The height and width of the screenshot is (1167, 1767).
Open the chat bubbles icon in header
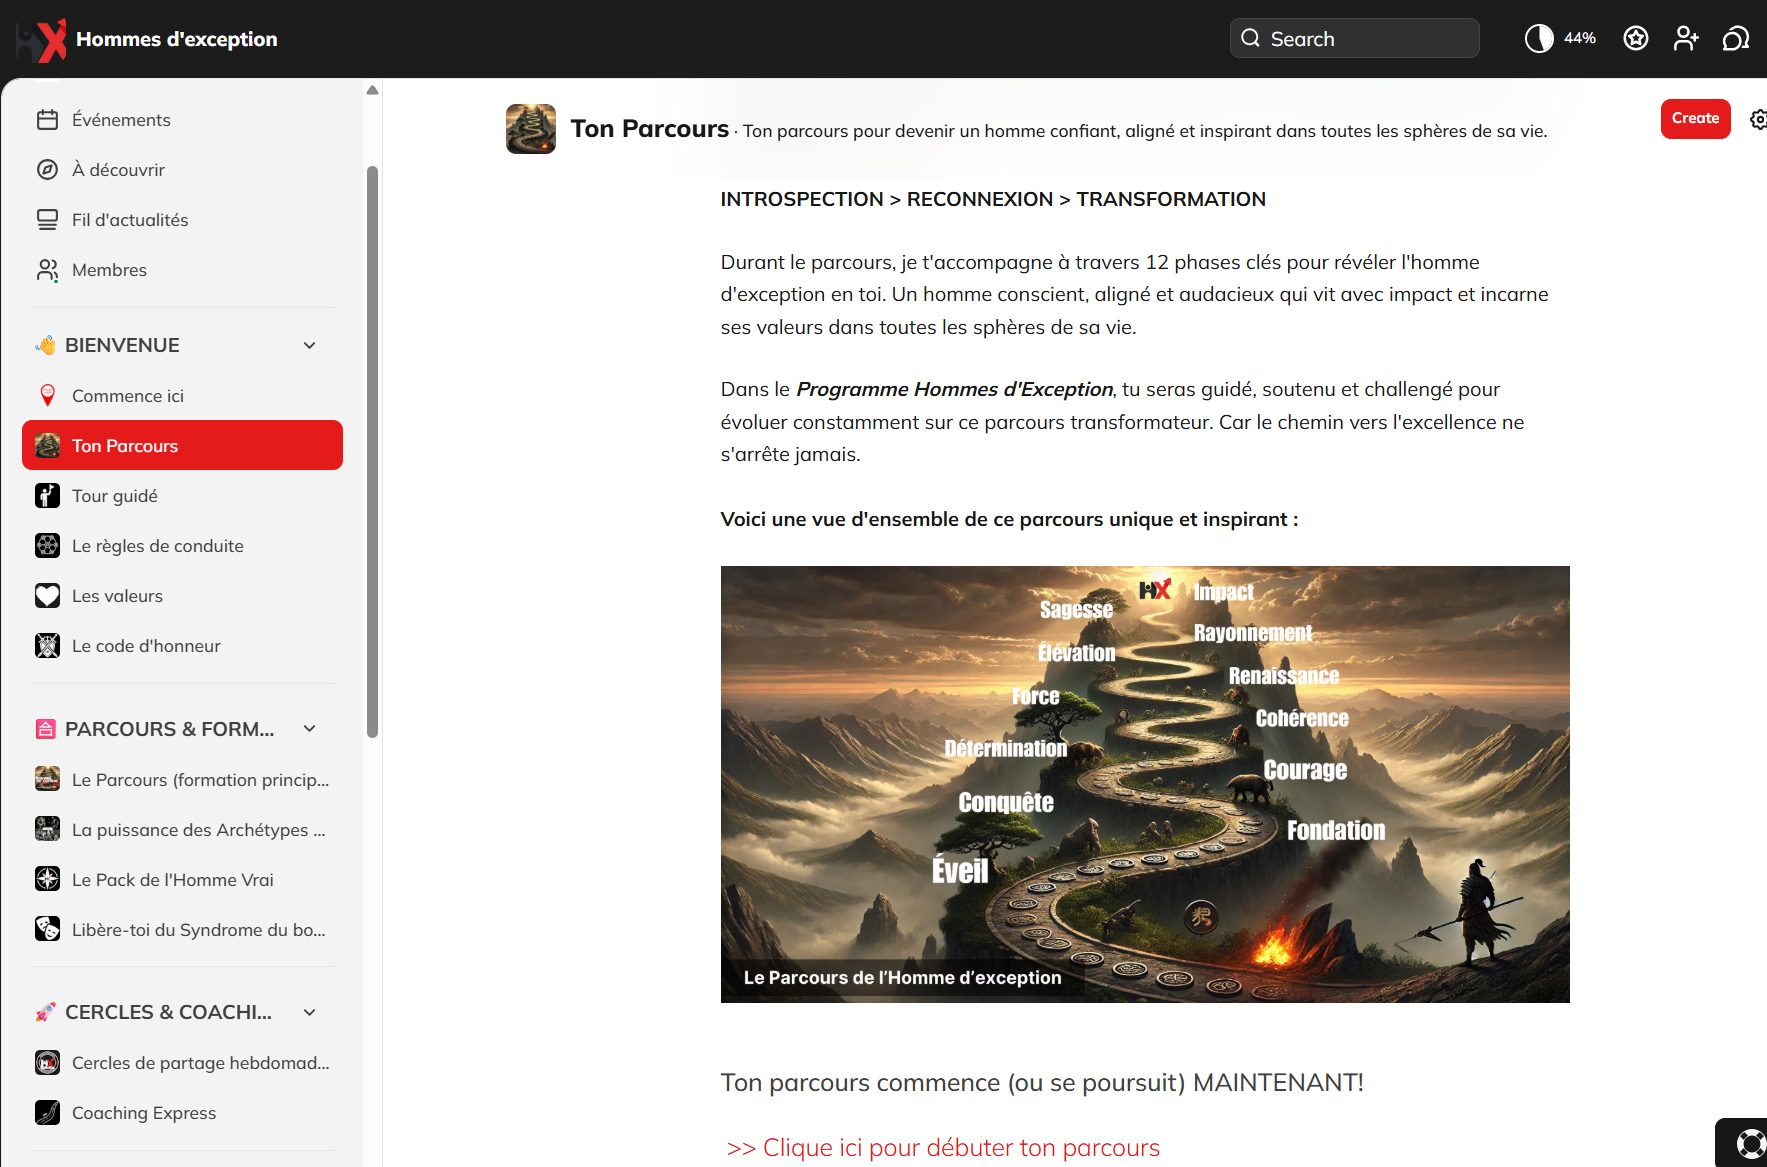click(1736, 38)
